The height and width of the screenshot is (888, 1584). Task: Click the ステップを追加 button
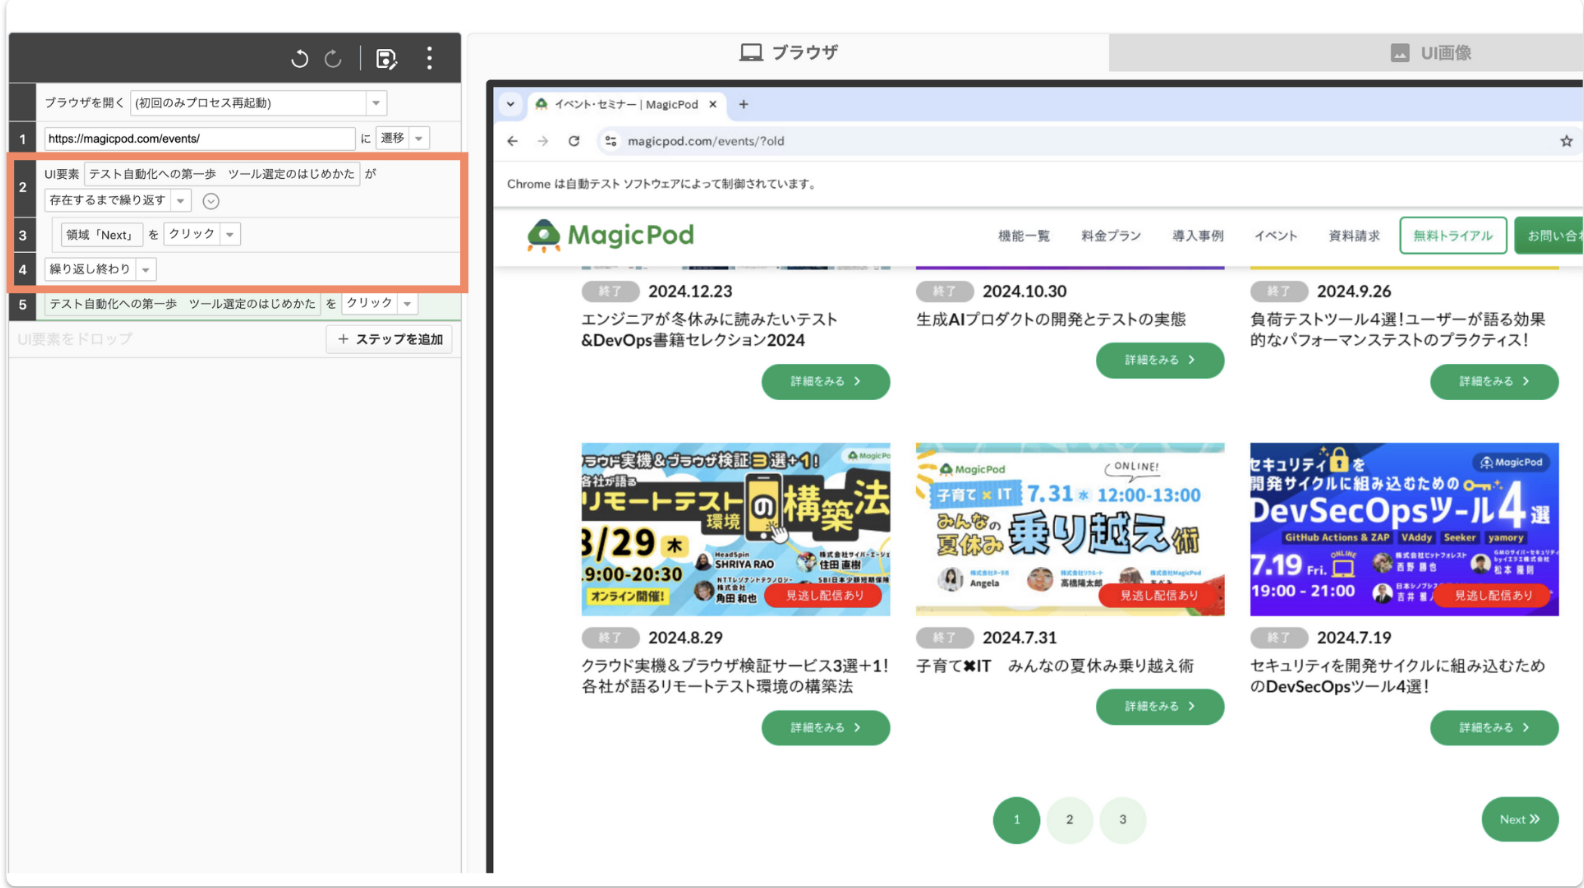[x=389, y=339]
